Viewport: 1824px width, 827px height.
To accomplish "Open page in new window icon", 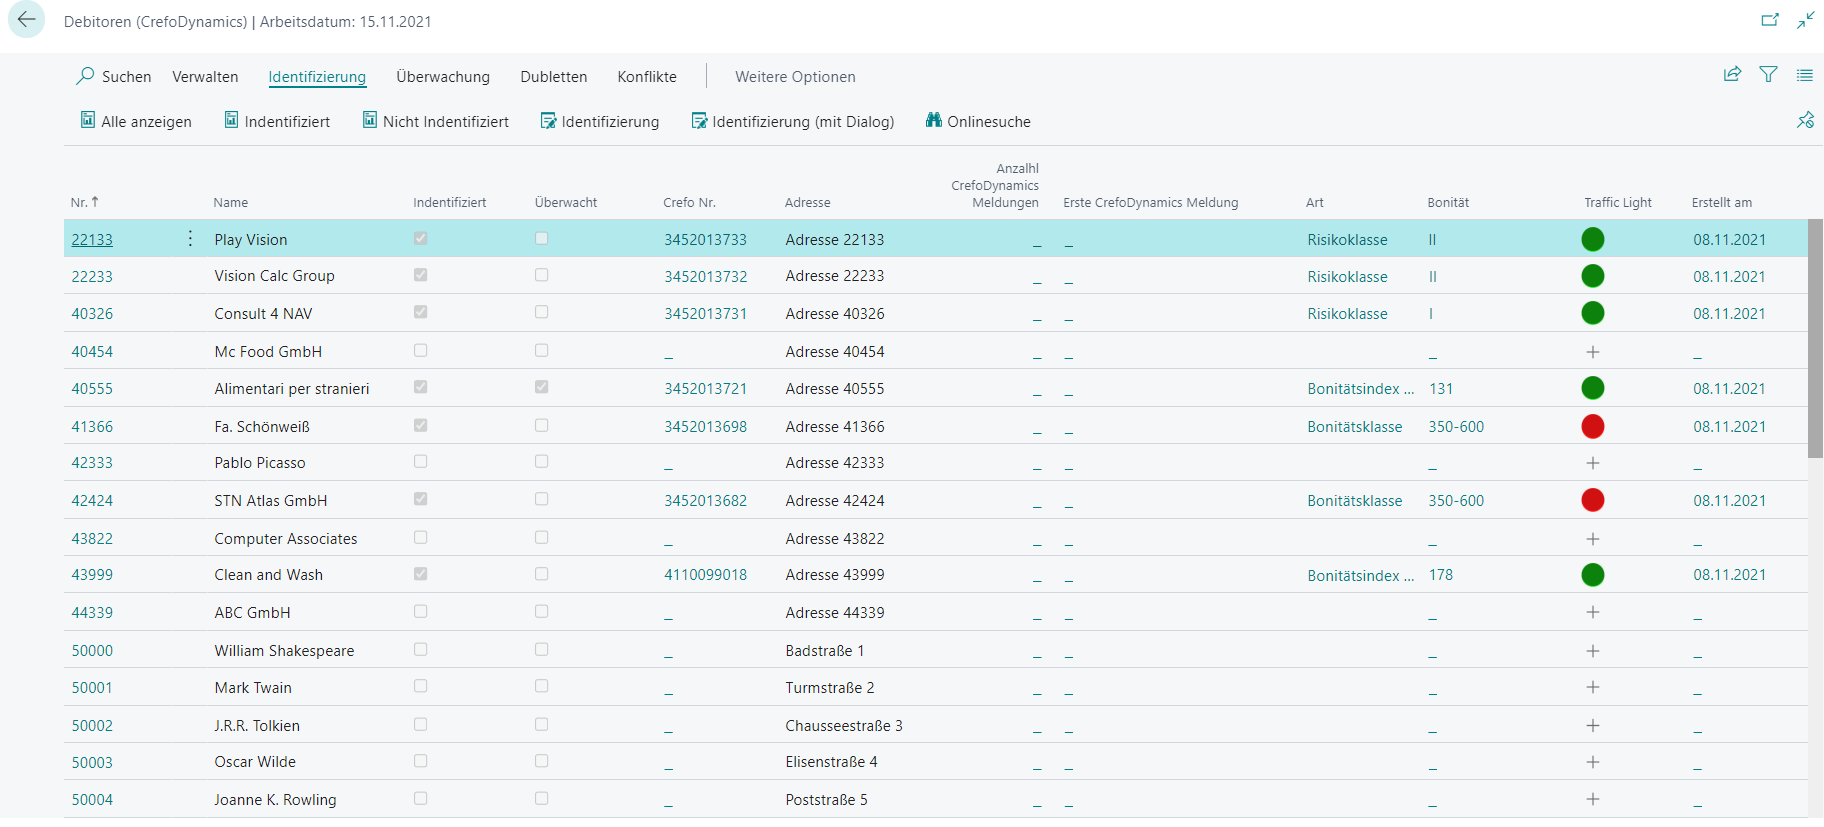I will click(x=1769, y=20).
